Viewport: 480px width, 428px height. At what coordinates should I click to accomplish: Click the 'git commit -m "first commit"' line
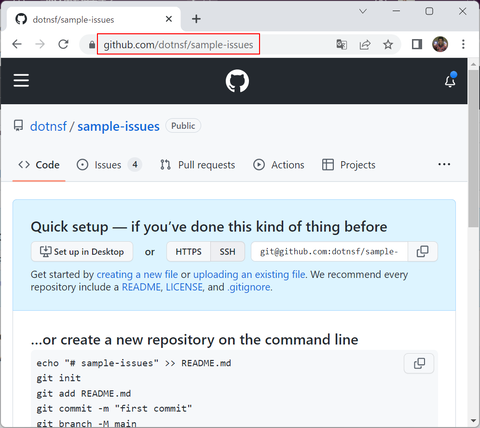(x=114, y=409)
